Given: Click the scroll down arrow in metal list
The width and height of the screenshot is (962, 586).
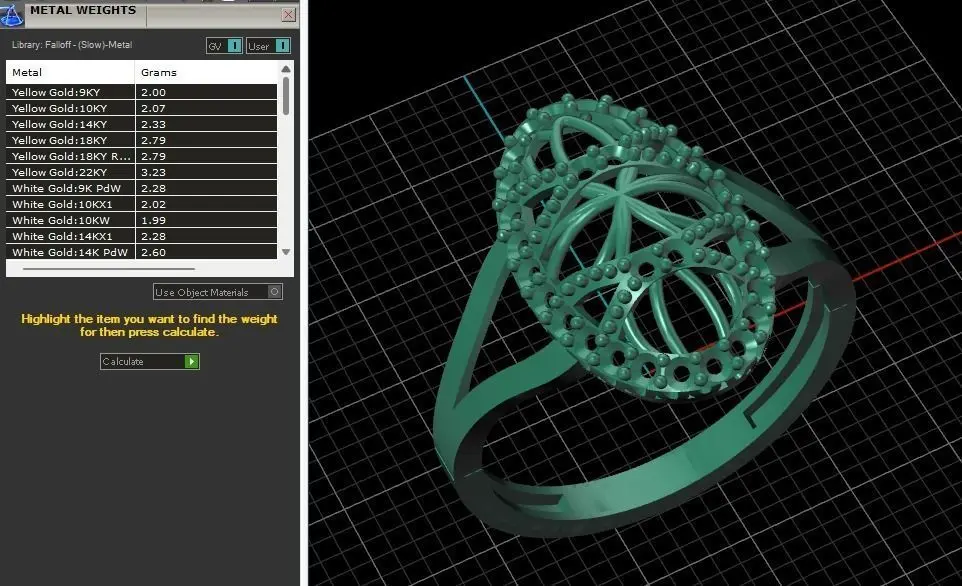Looking at the screenshot, I should (286, 252).
